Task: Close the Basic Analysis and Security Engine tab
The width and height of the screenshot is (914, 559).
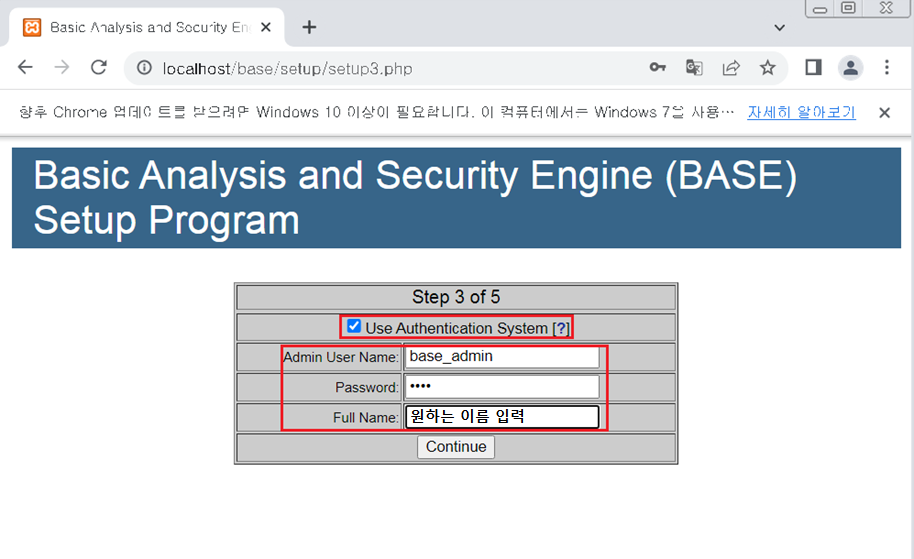Action: (x=266, y=27)
